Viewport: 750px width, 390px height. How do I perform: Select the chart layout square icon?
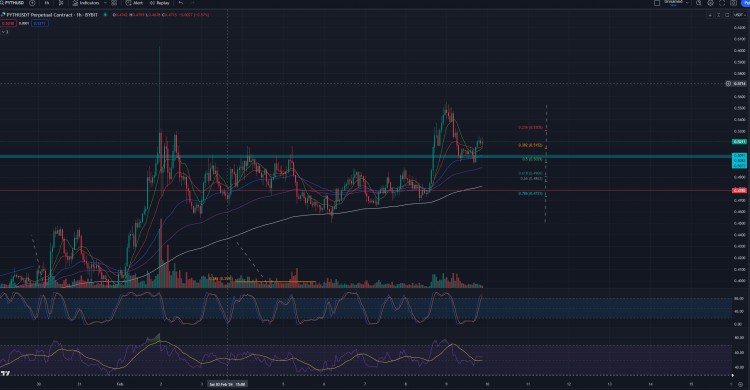point(657,3)
